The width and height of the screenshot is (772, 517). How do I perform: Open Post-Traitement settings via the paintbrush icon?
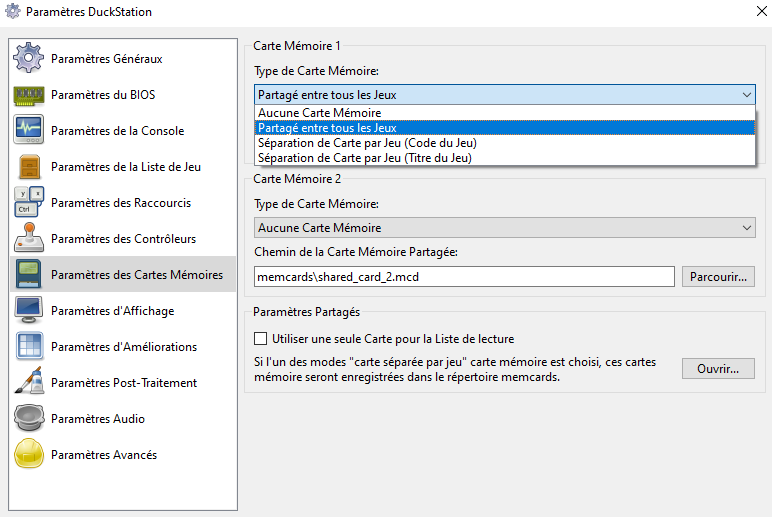tap(28, 383)
